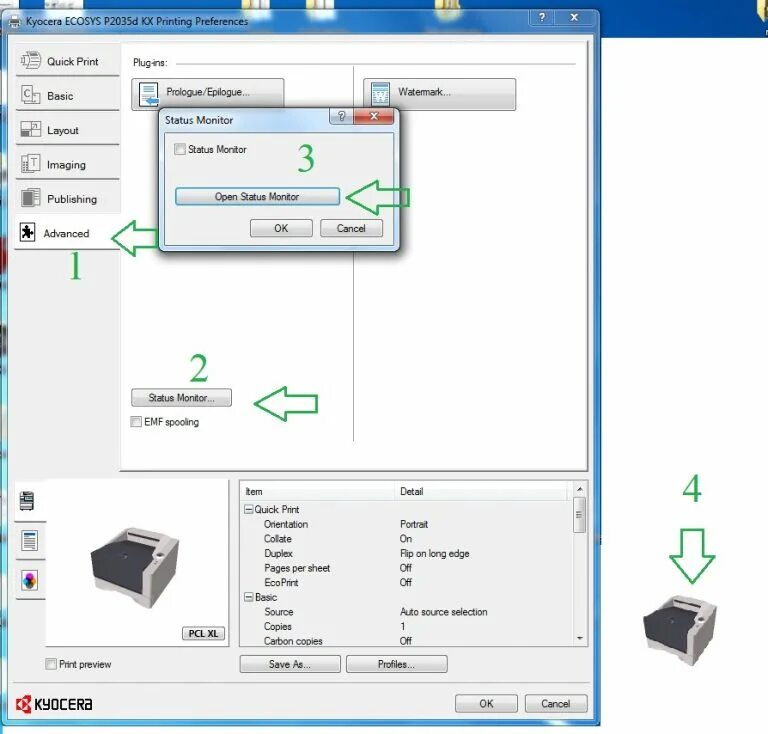Image resolution: width=768 pixels, height=734 pixels.
Task: Open the Profiles... dialog
Action: (396, 664)
